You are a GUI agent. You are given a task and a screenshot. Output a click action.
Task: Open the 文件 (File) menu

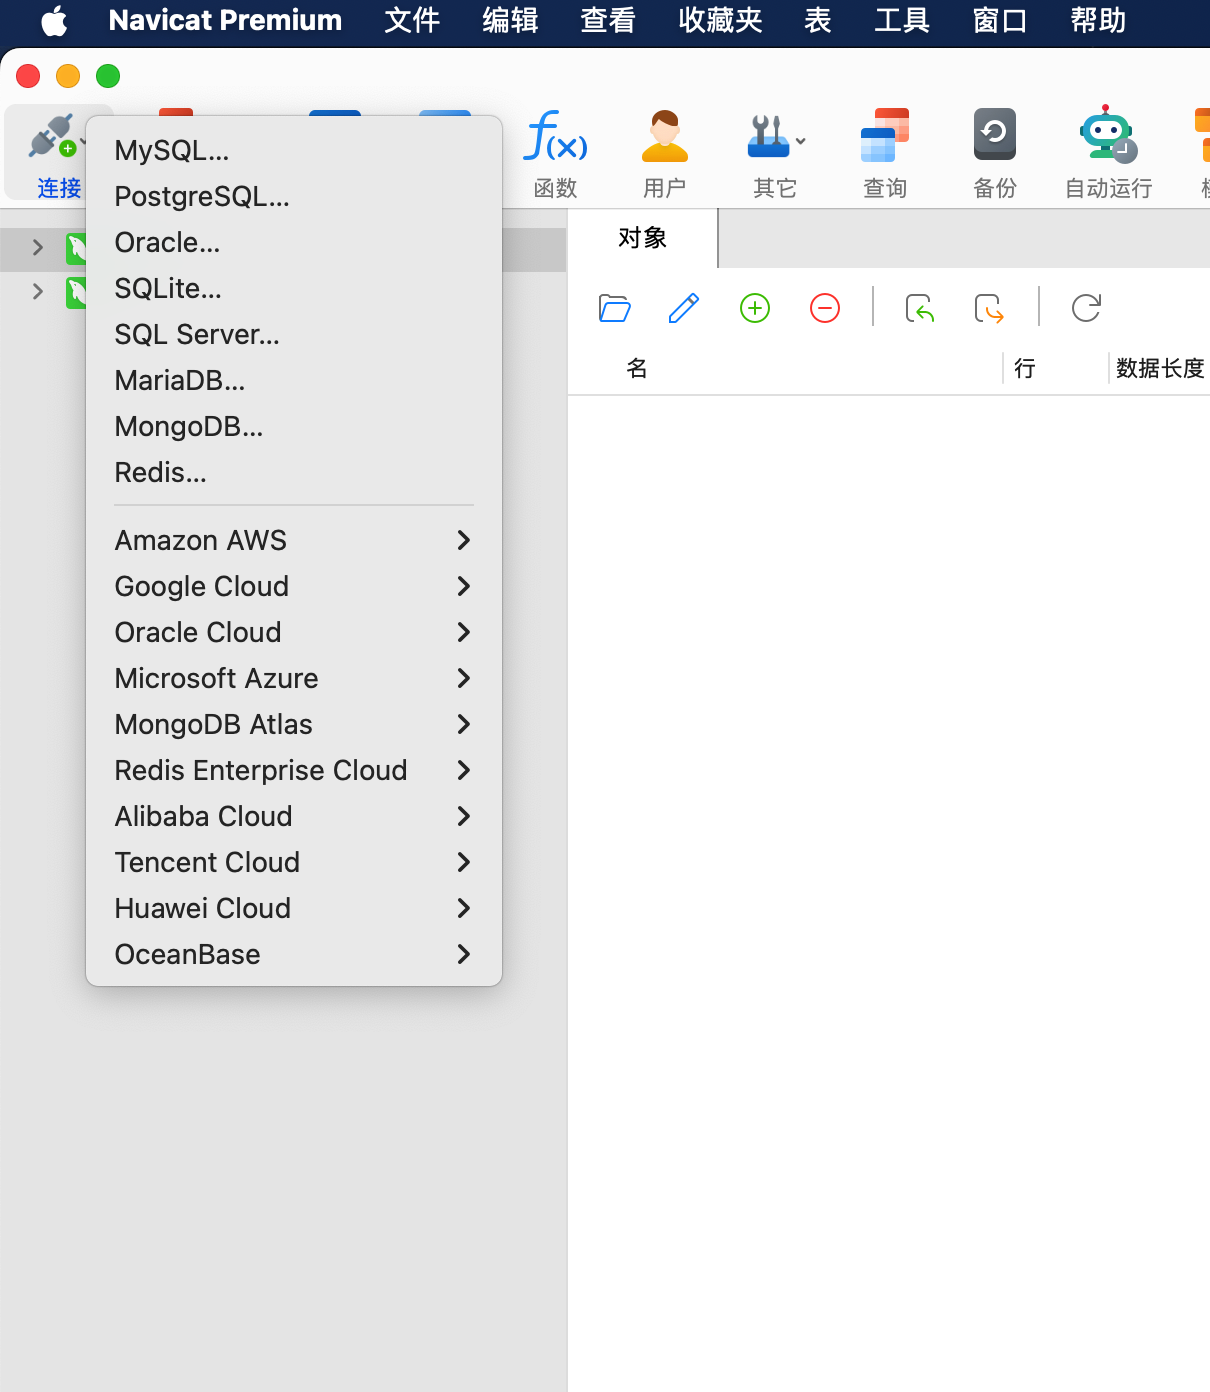pyautogui.click(x=412, y=21)
